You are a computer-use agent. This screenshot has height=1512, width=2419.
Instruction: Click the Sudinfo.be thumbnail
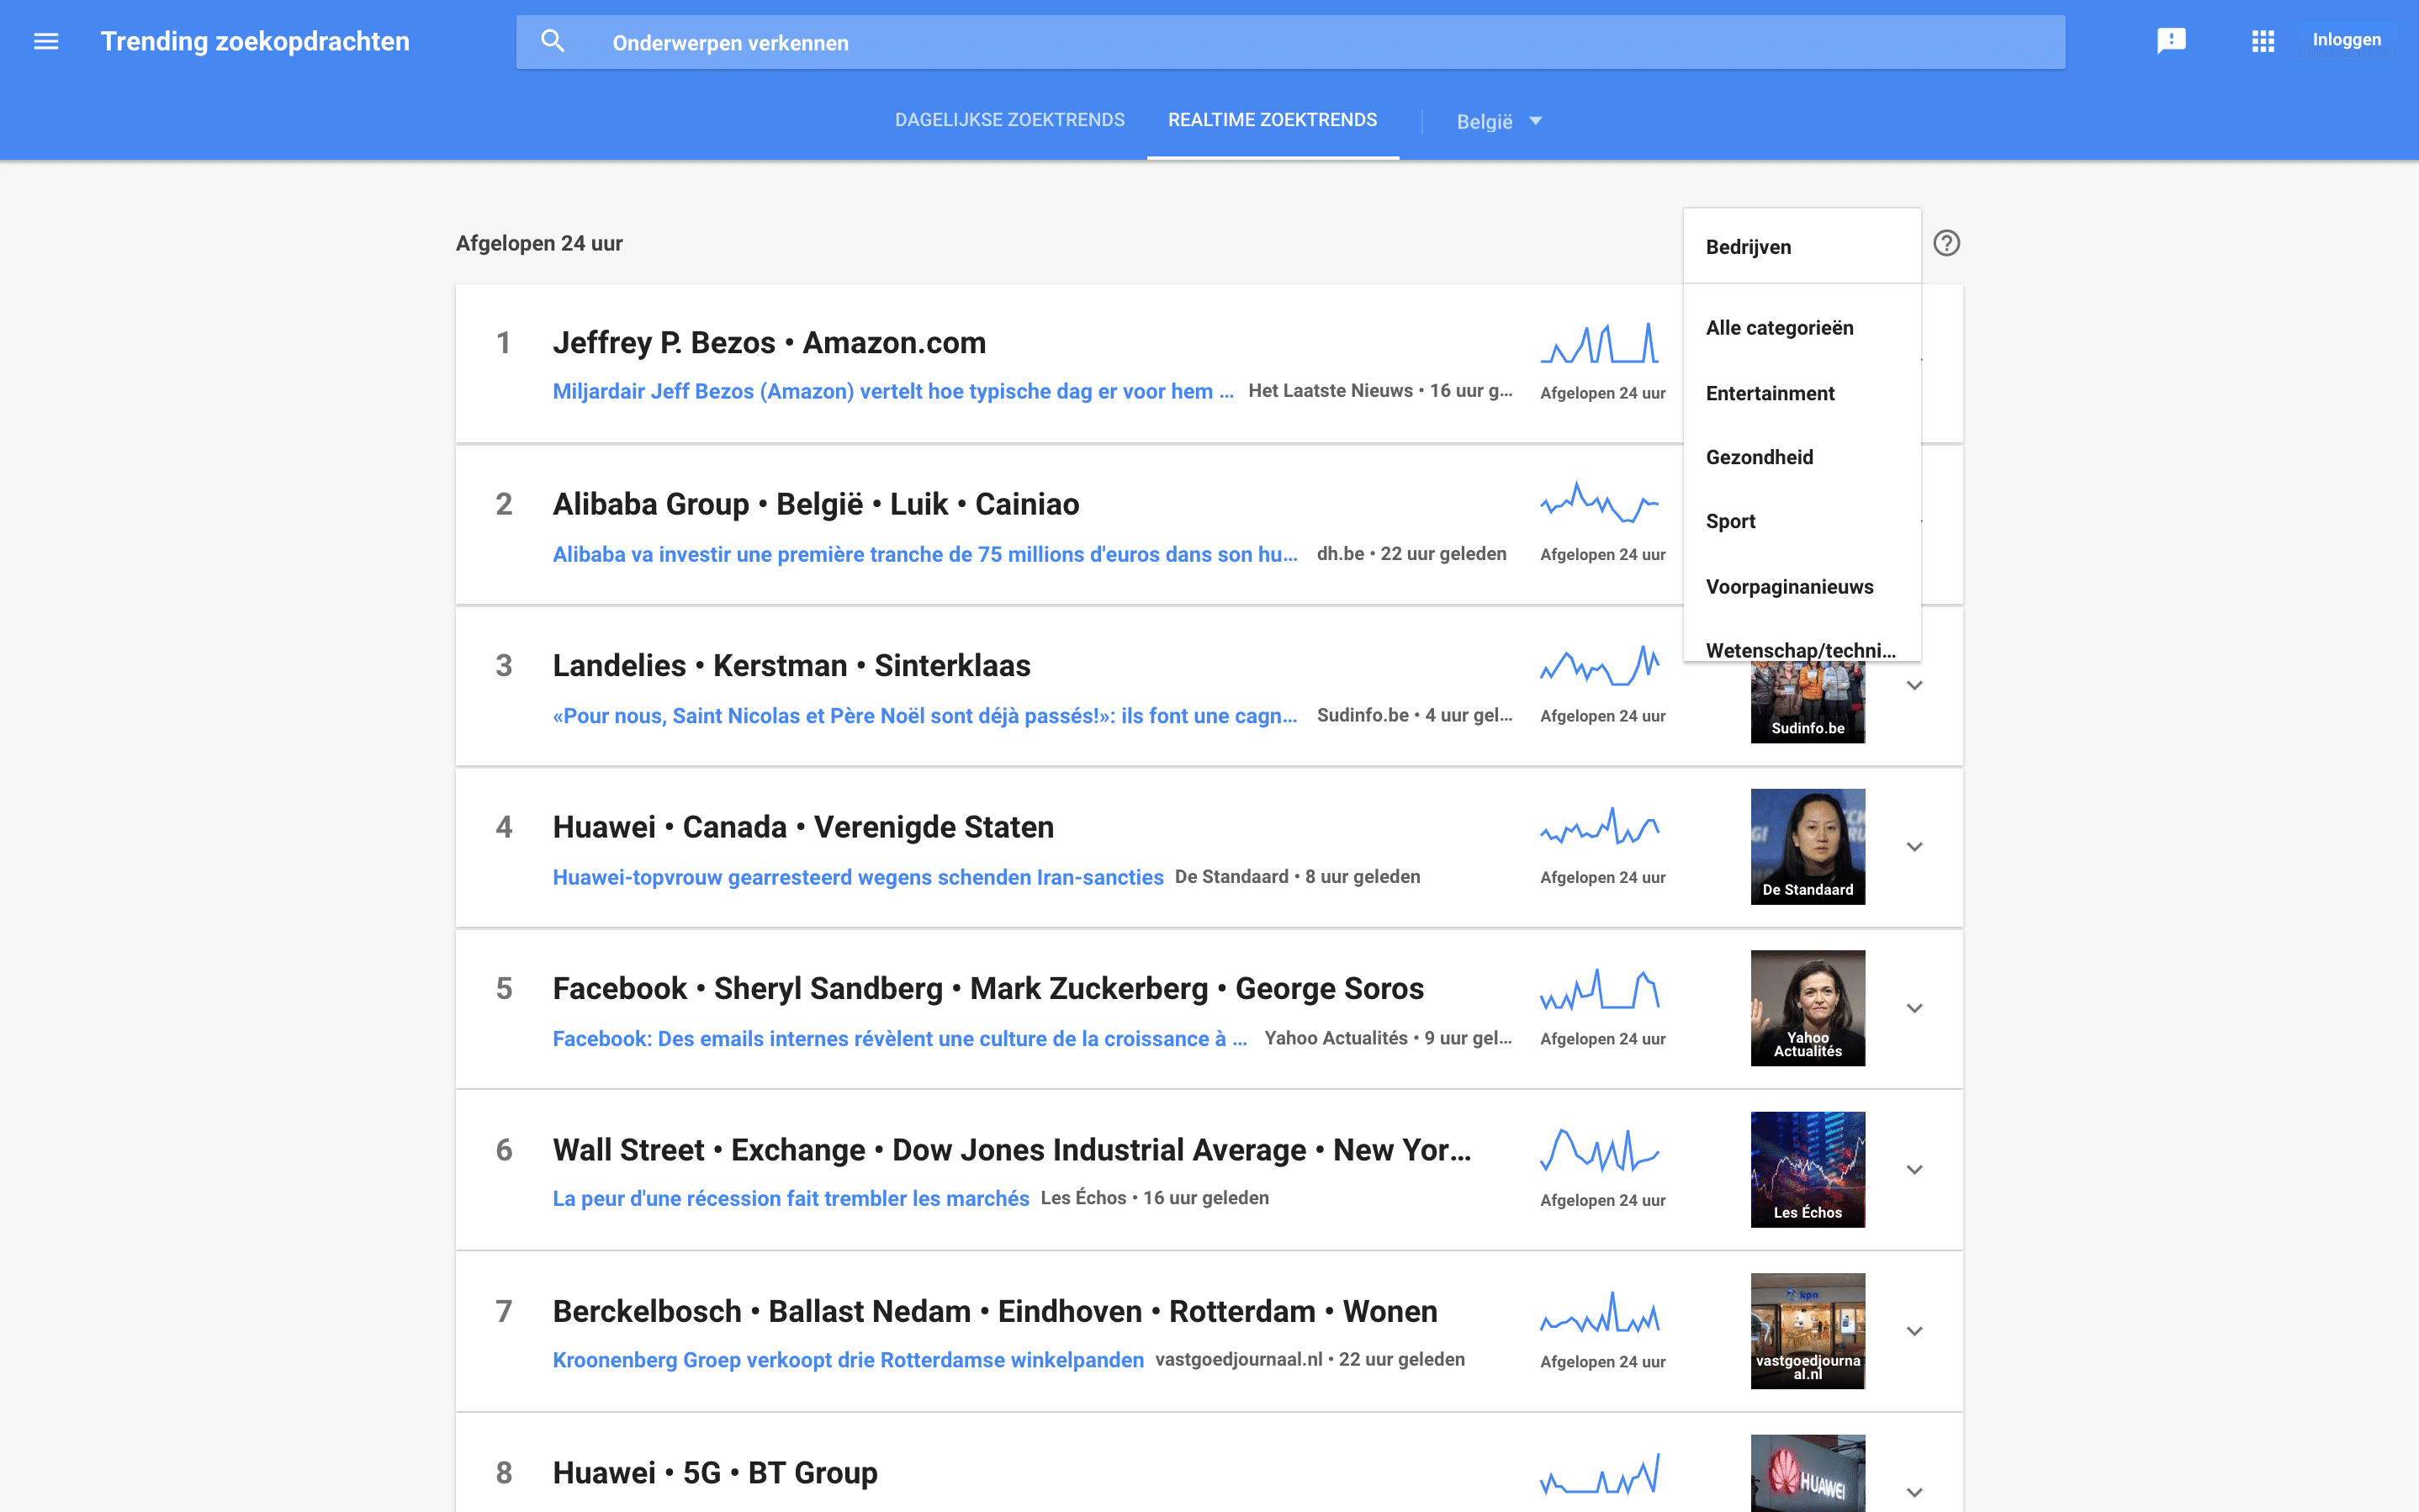coord(1807,703)
